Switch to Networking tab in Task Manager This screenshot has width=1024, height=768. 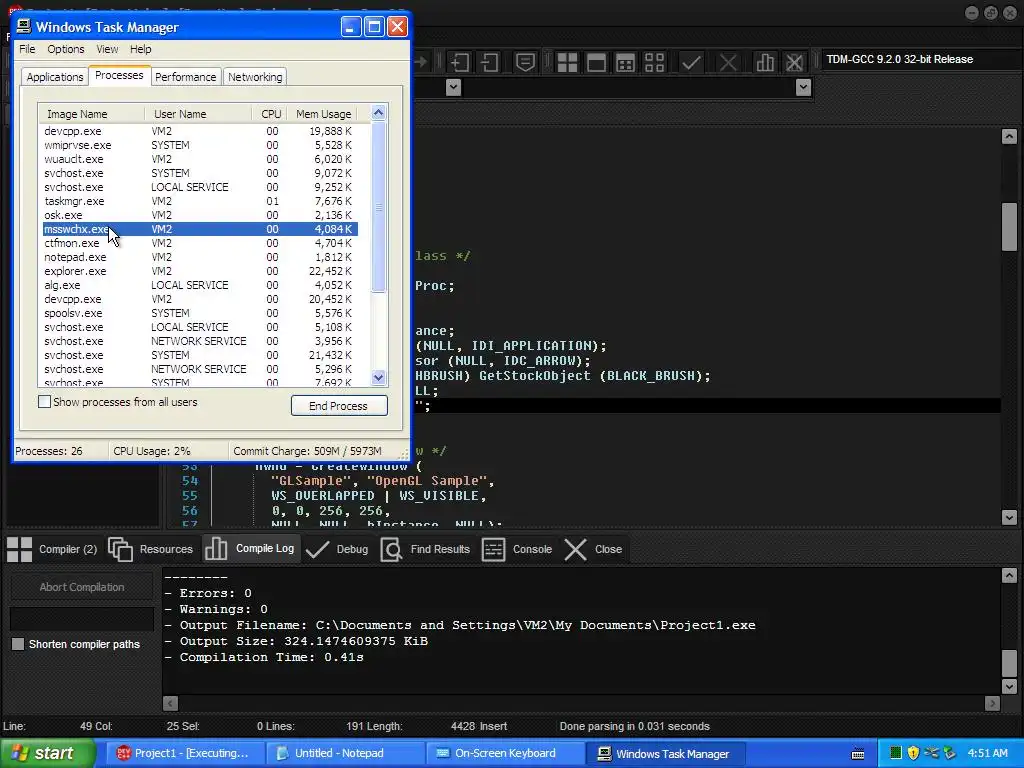255,77
